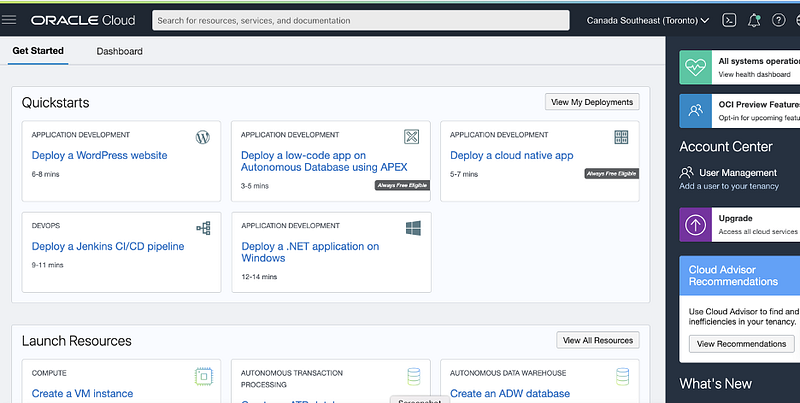Open View health dashboard link
The width and height of the screenshot is (800, 403).
[755, 74]
